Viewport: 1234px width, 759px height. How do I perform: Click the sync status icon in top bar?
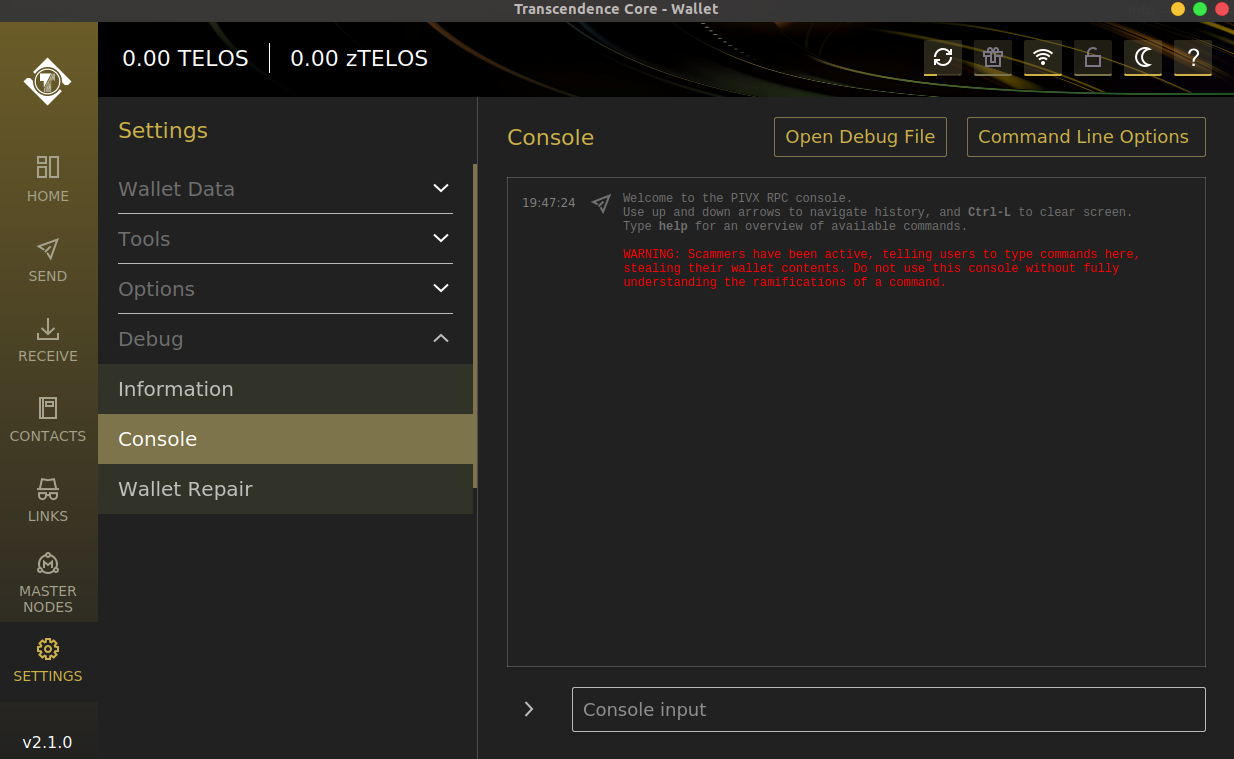click(943, 58)
